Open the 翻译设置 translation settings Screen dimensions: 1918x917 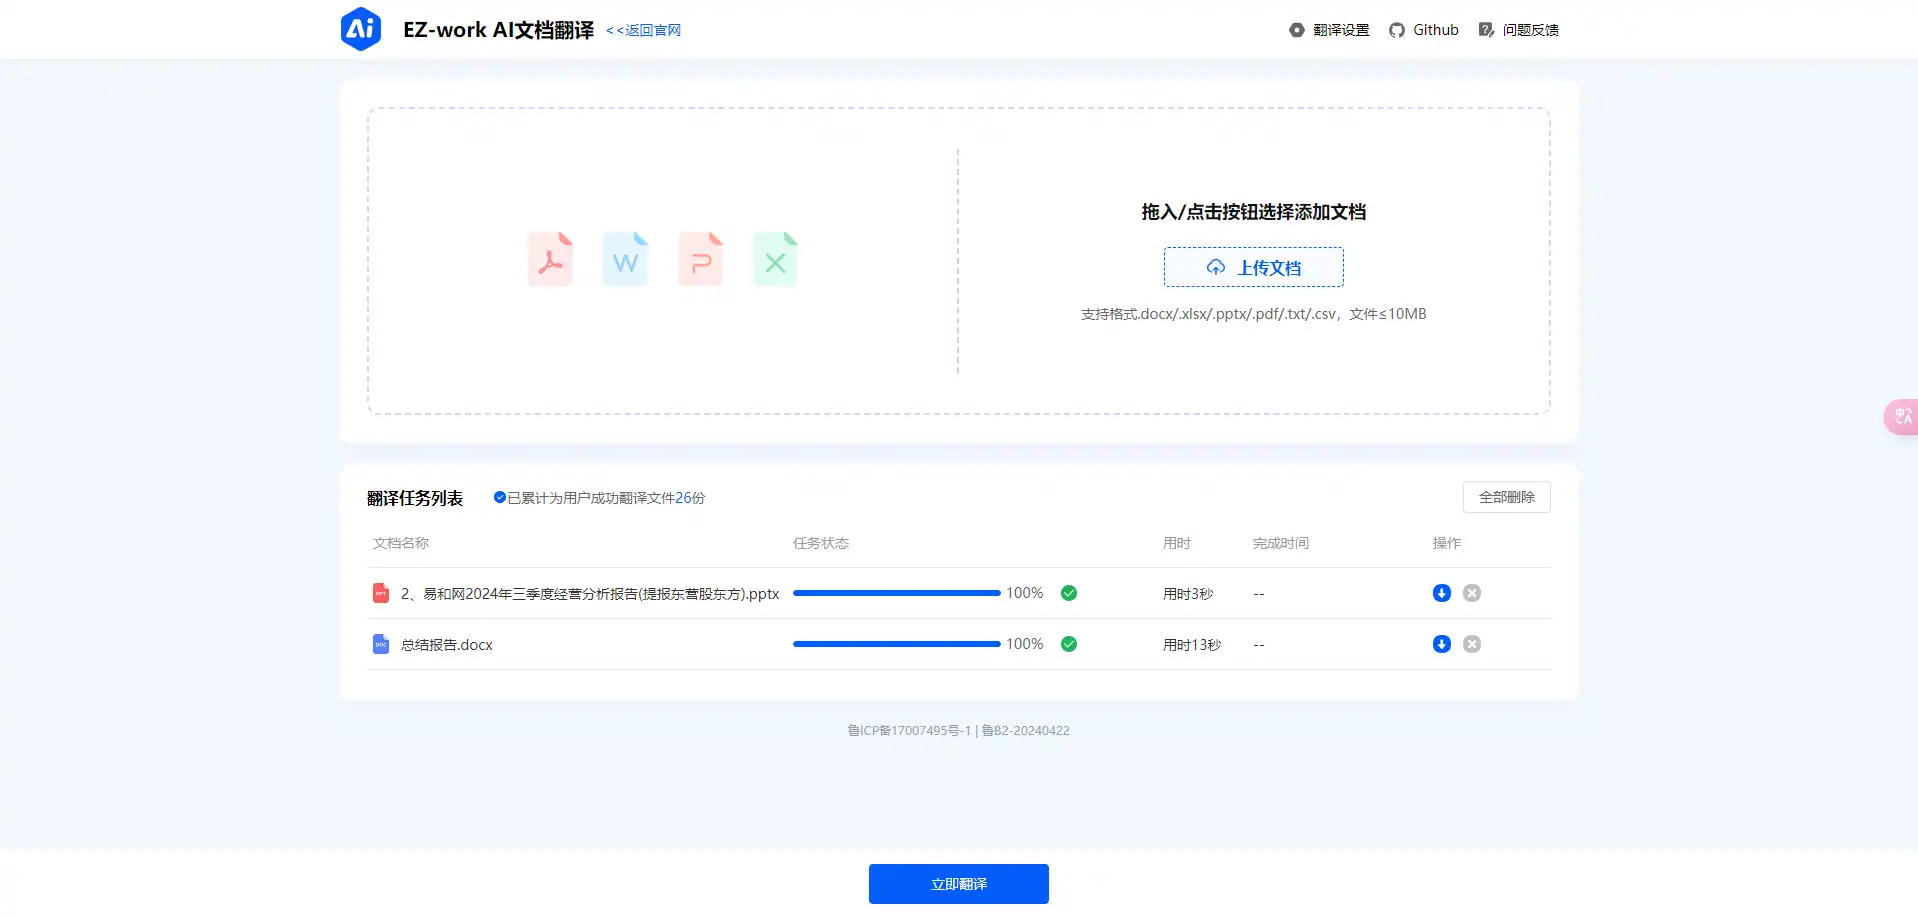pos(1329,30)
